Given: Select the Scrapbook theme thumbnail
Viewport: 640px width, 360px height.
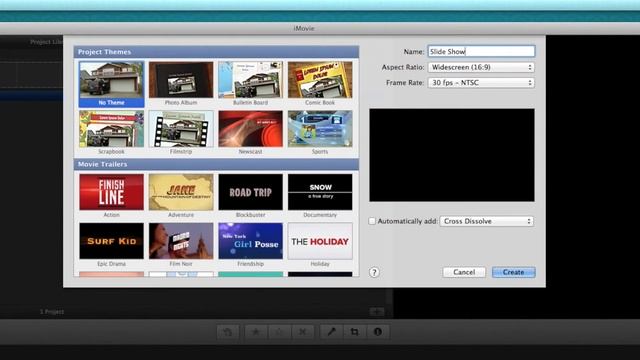Looking at the screenshot, I should tap(111, 129).
